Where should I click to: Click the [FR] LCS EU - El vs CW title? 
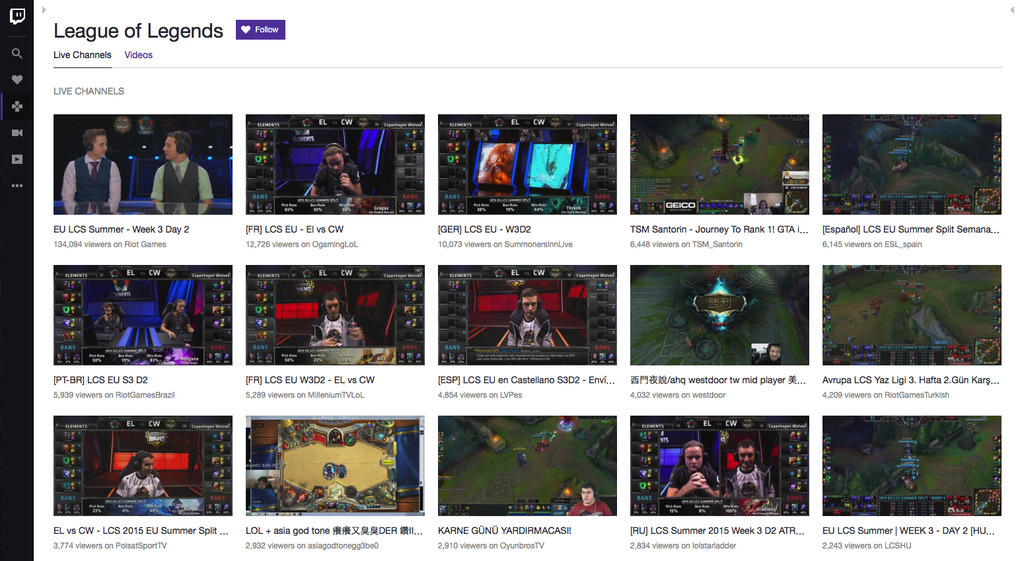pyautogui.click(x=295, y=229)
